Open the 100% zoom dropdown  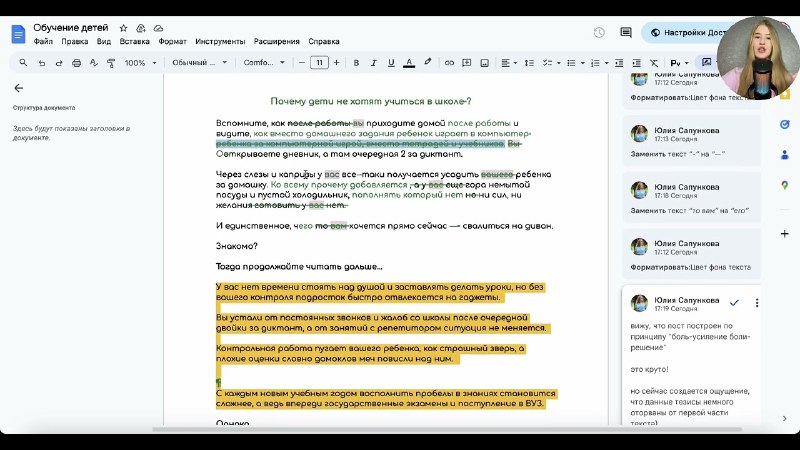tap(140, 63)
